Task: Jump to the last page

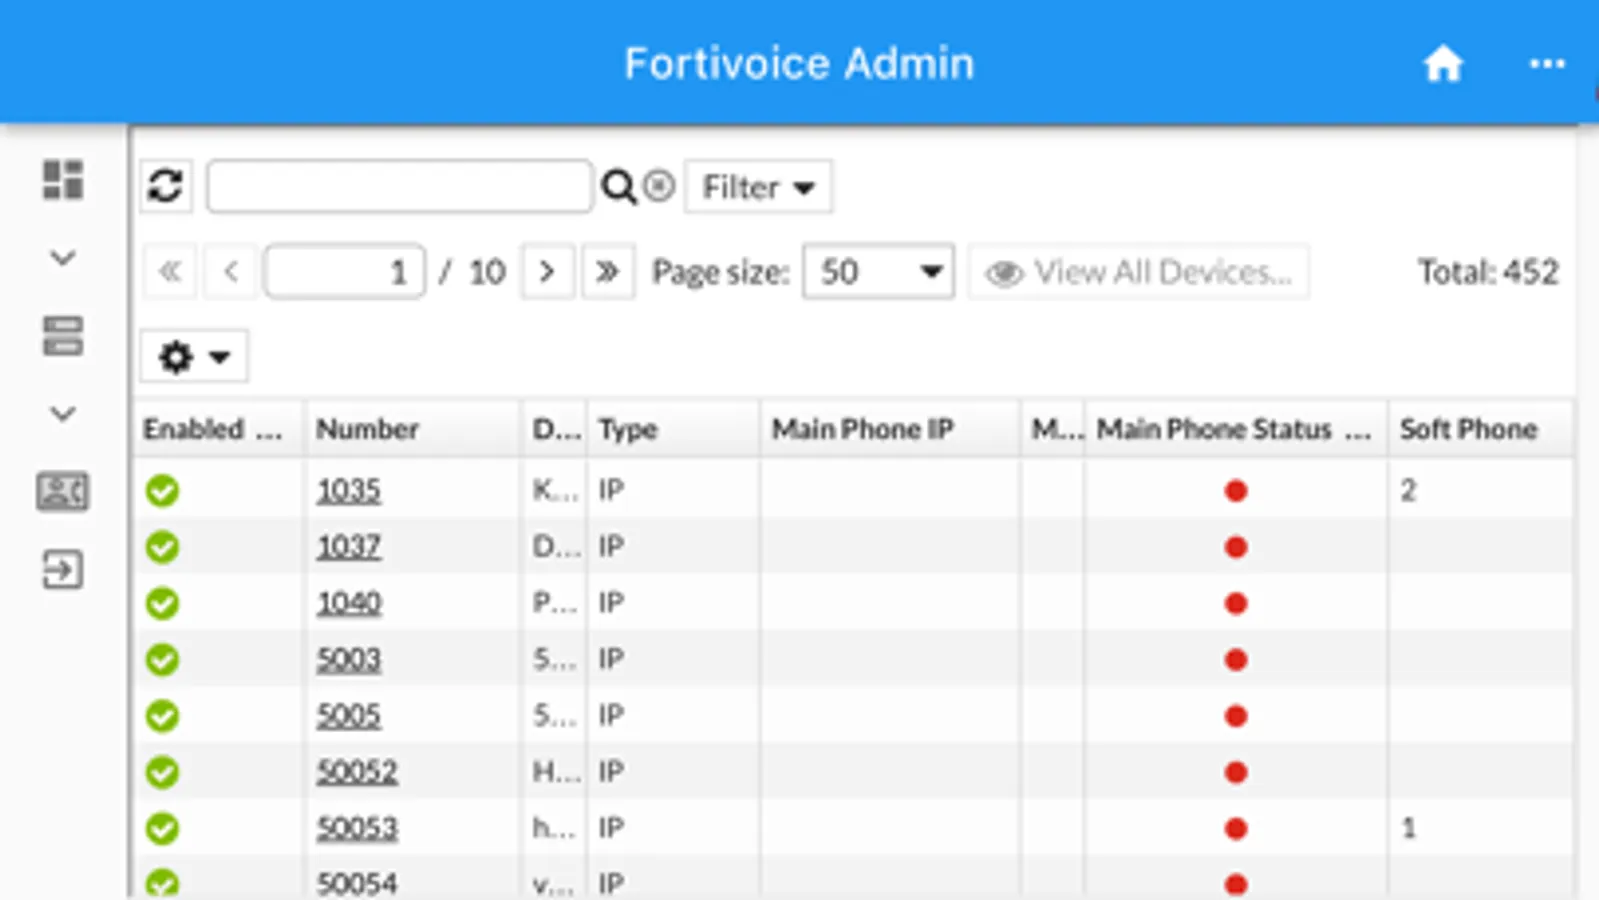Action: tap(607, 272)
